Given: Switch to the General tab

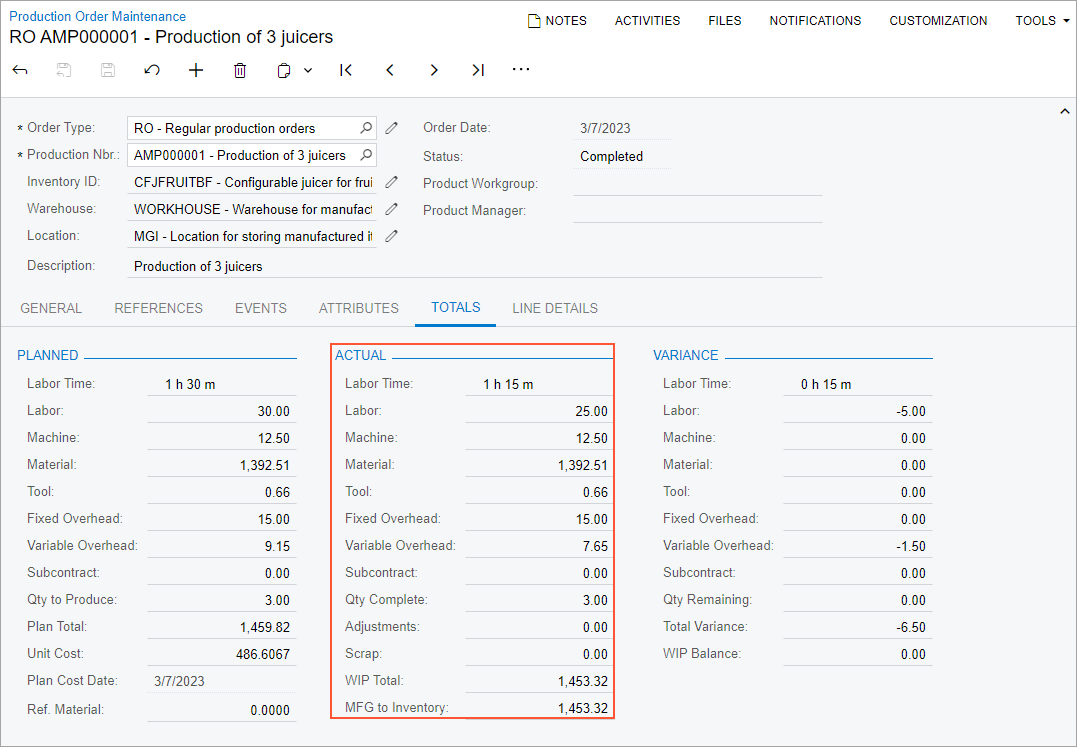Looking at the screenshot, I should (x=51, y=308).
